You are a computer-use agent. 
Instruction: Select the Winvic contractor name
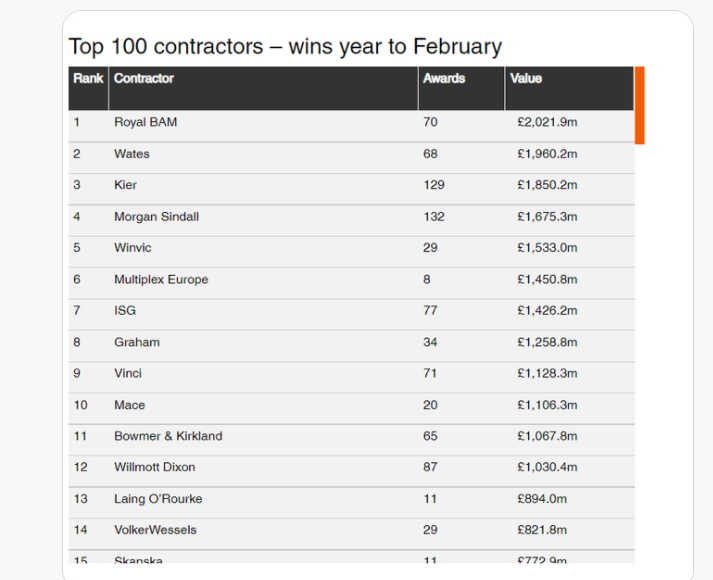[x=133, y=248]
